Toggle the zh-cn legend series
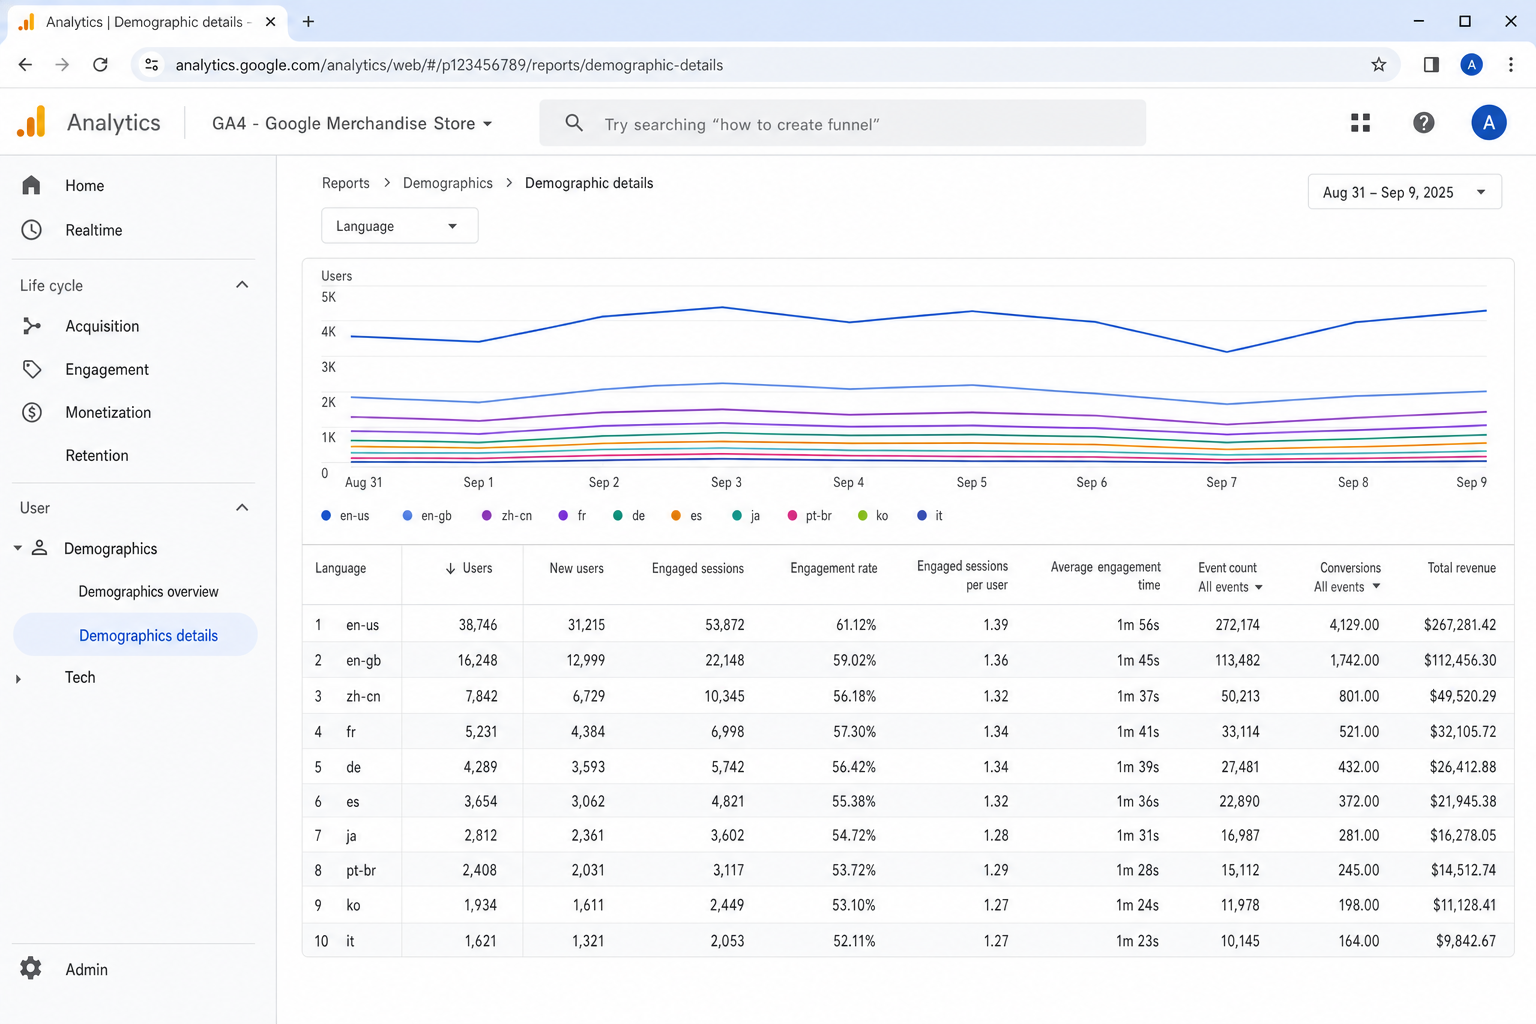Viewport: 1536px width, 1024px height. (x=507, y=516)
